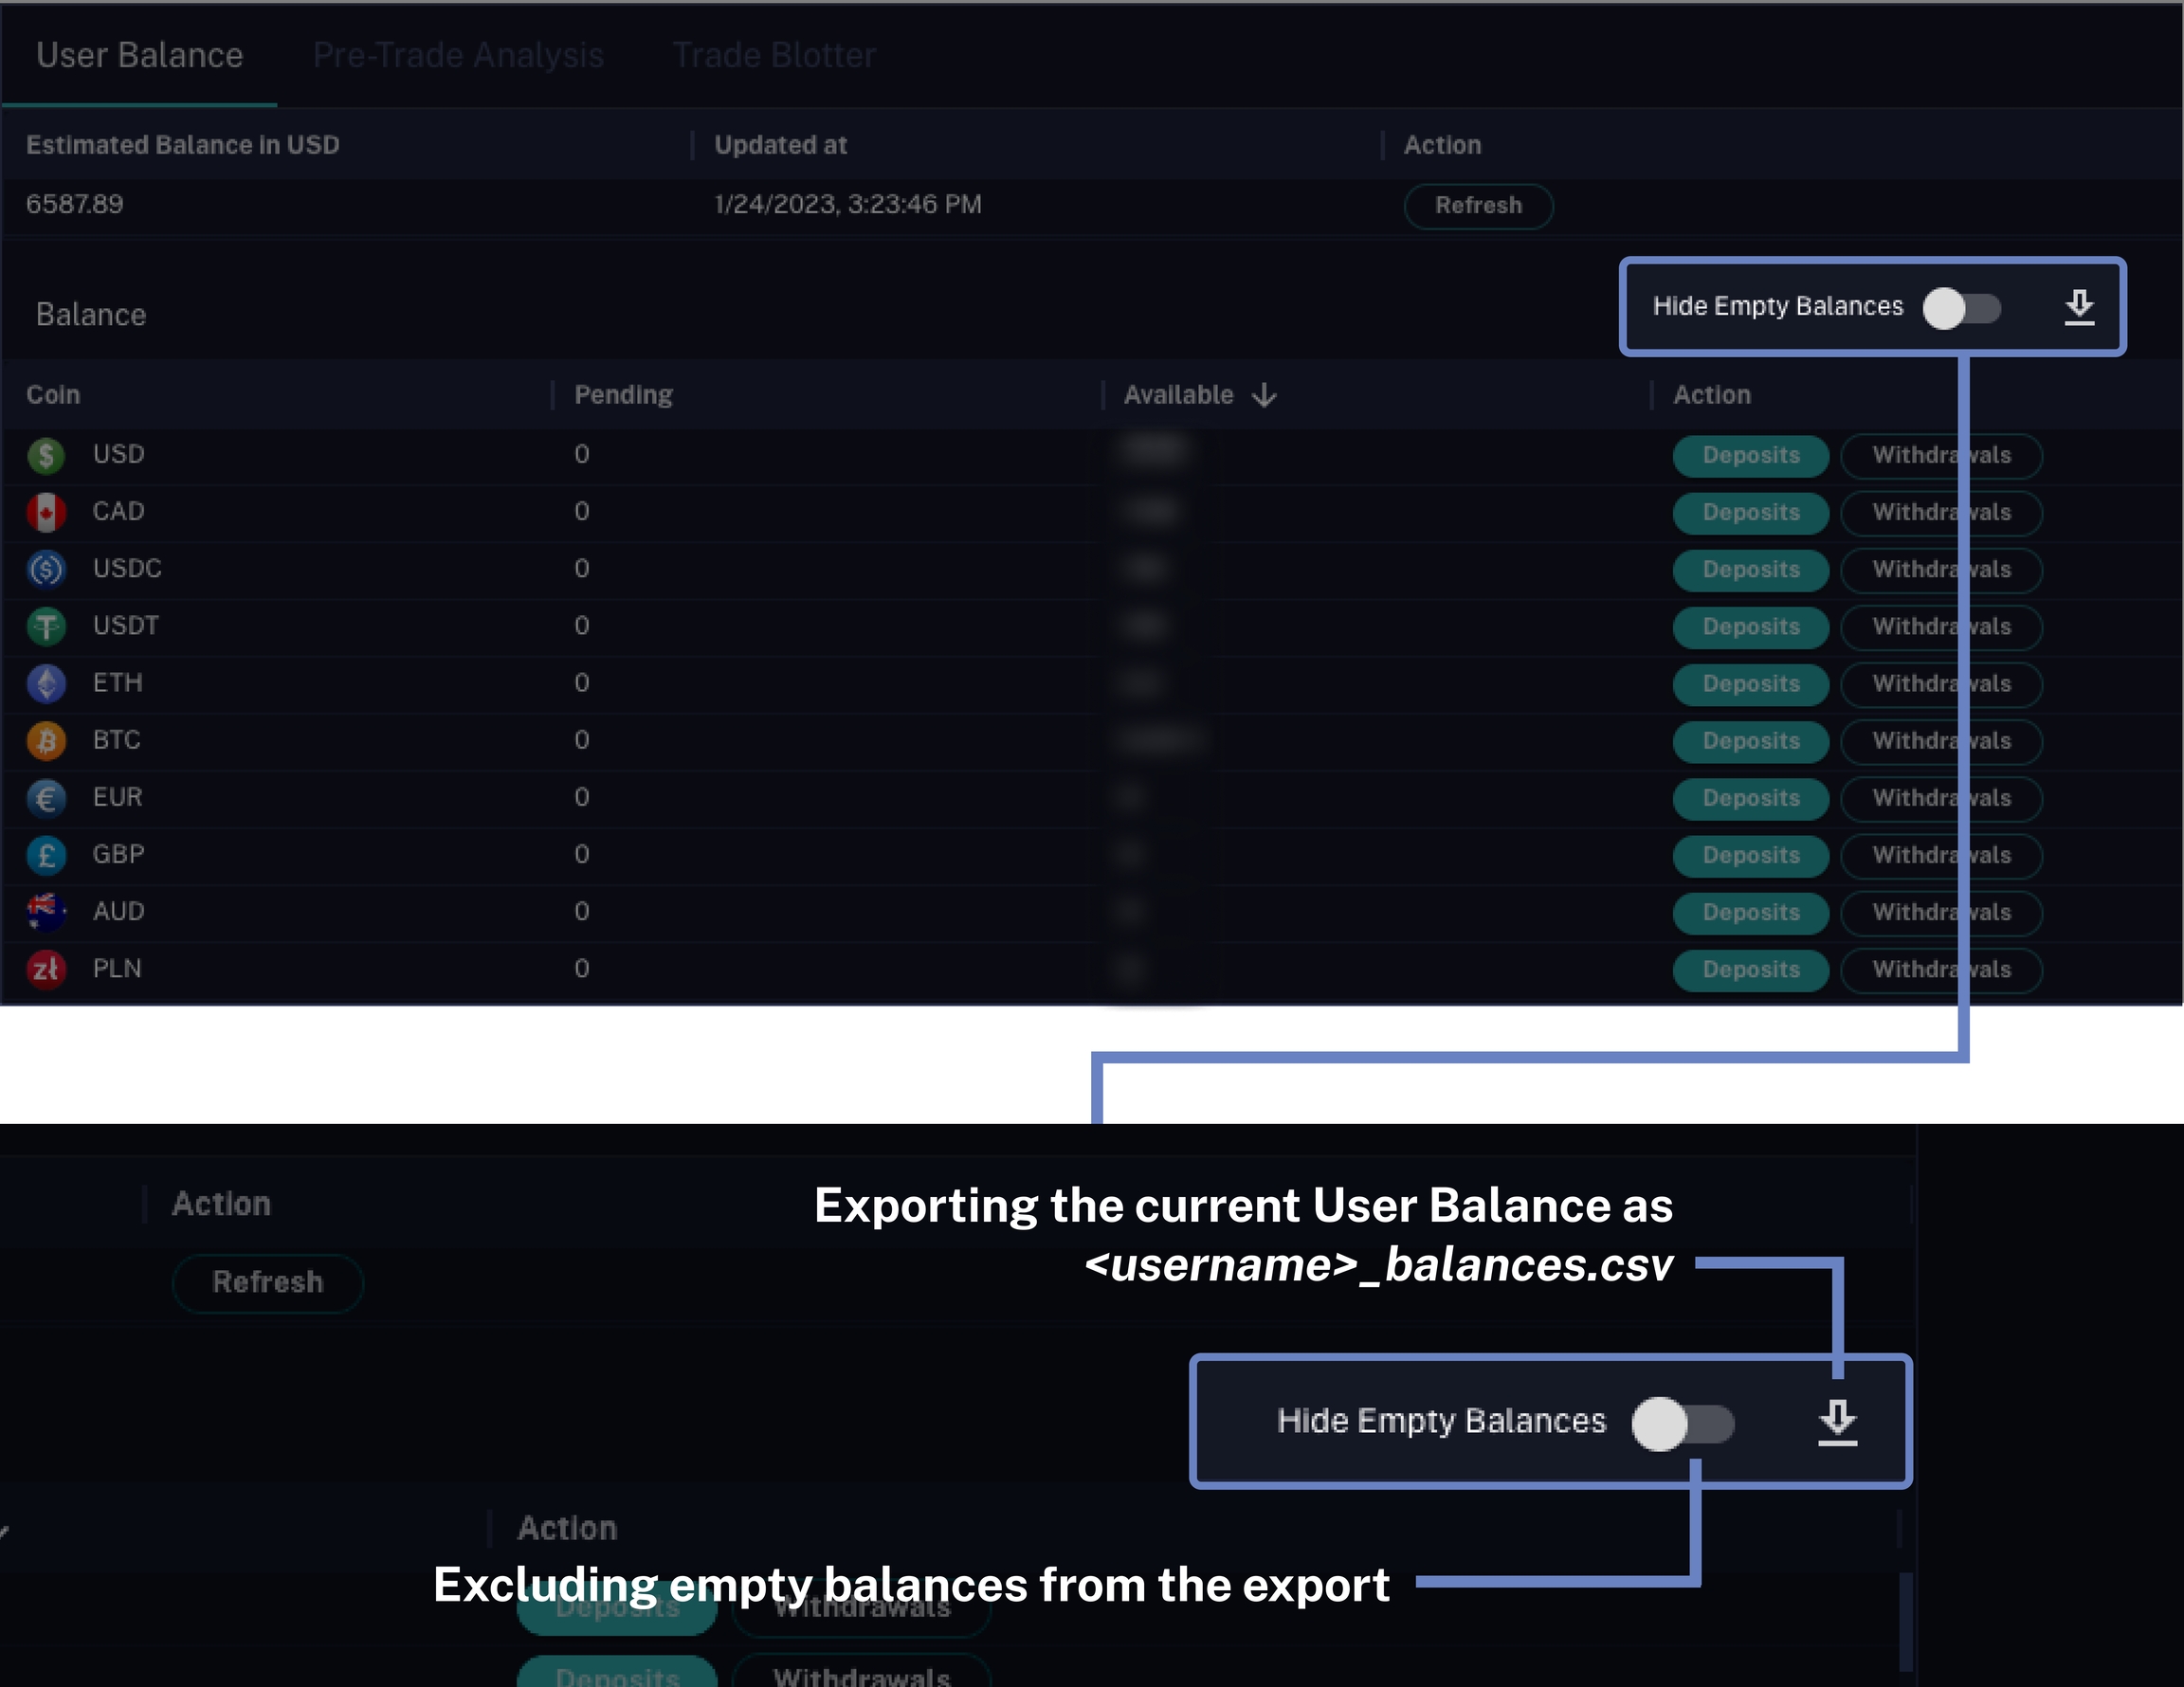Click the enlarged export download icon
The width and height of the screenshot is (2184, 1687).
(1836, 1421)
